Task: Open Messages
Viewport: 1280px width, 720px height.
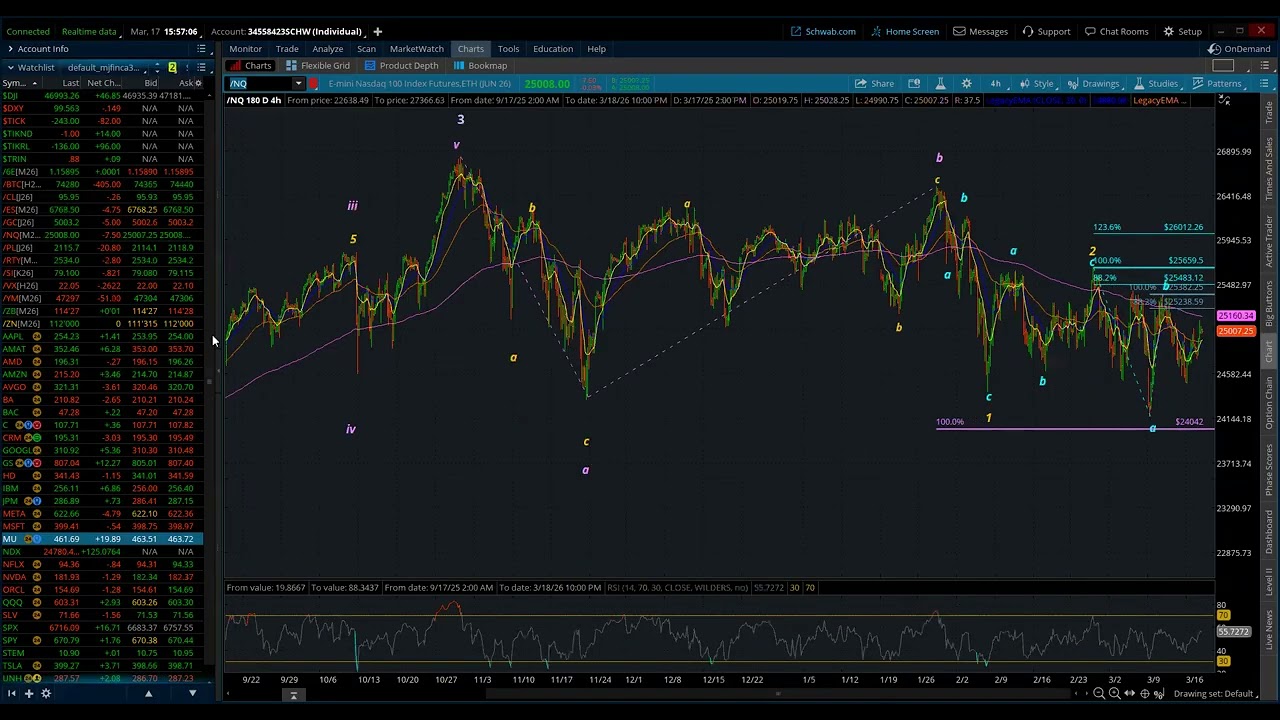Action: 980,32
